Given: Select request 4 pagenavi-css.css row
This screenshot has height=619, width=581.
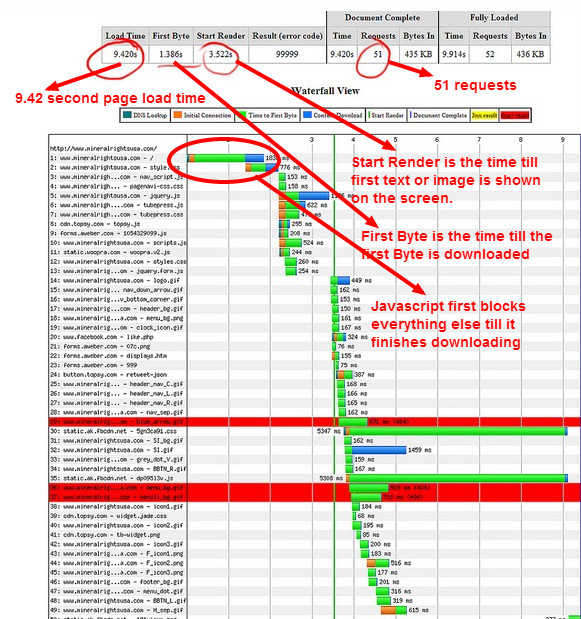Looking at the screenshot, I should (x=315, y=186).
